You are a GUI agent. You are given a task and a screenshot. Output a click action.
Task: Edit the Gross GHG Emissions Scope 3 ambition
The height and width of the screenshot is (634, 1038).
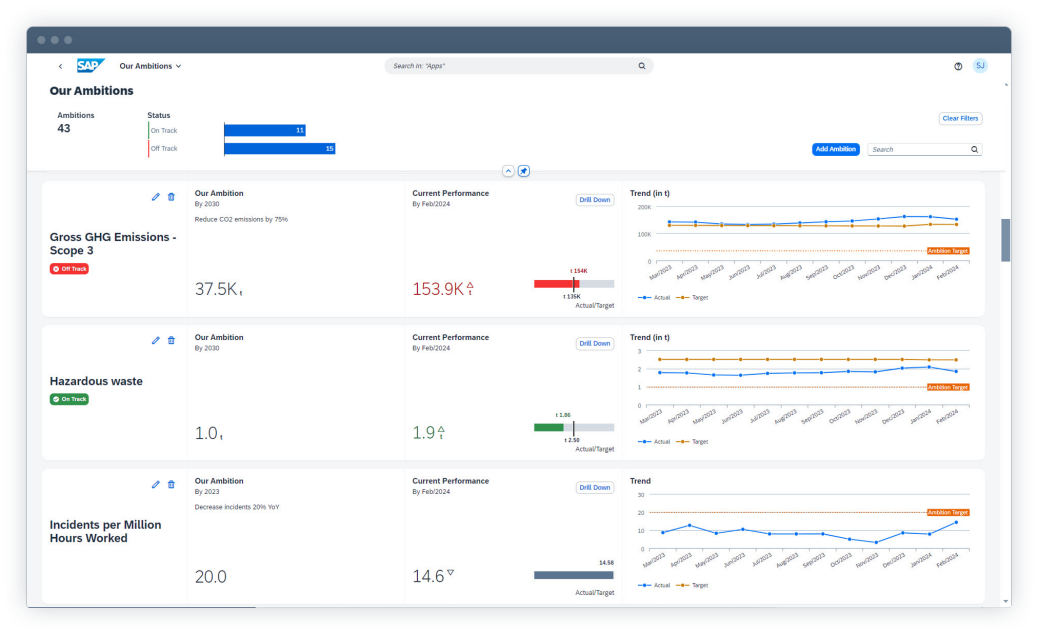[156, 197]
